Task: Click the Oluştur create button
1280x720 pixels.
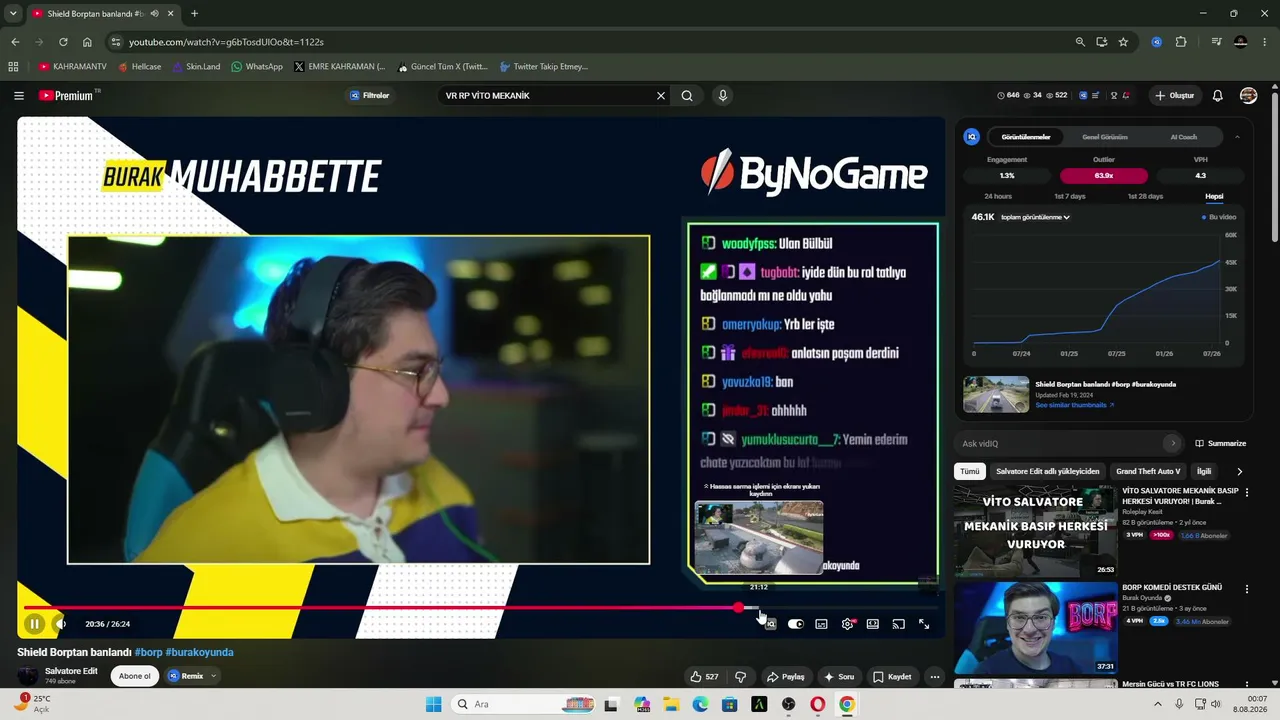Action: pos(1174,96)
